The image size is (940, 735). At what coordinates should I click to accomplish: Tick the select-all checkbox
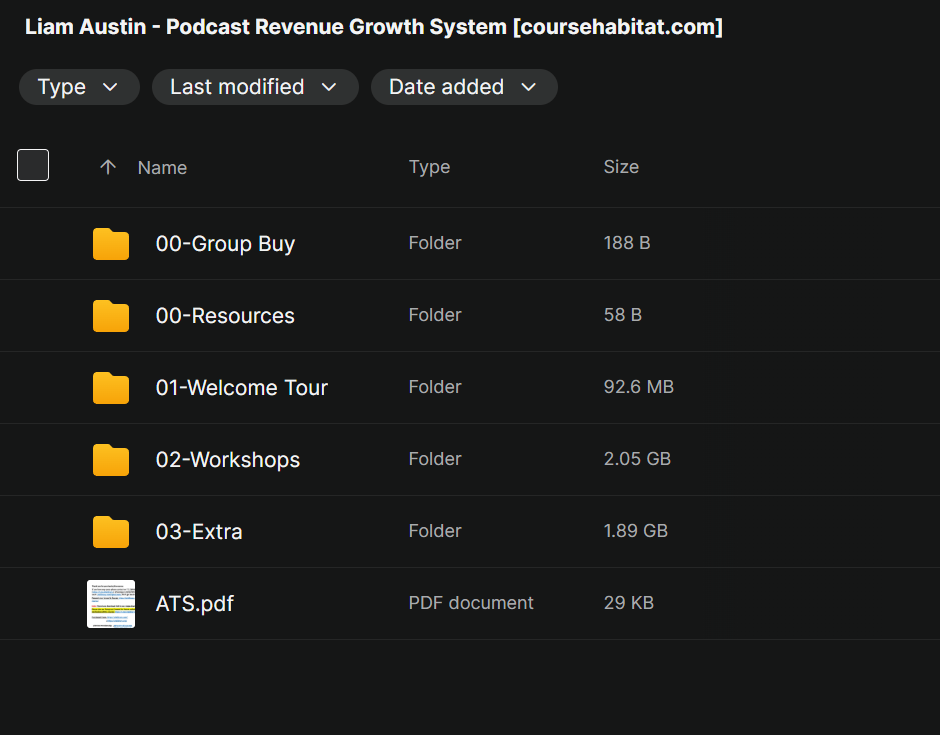pyautogui.click(x=33, y=165)
